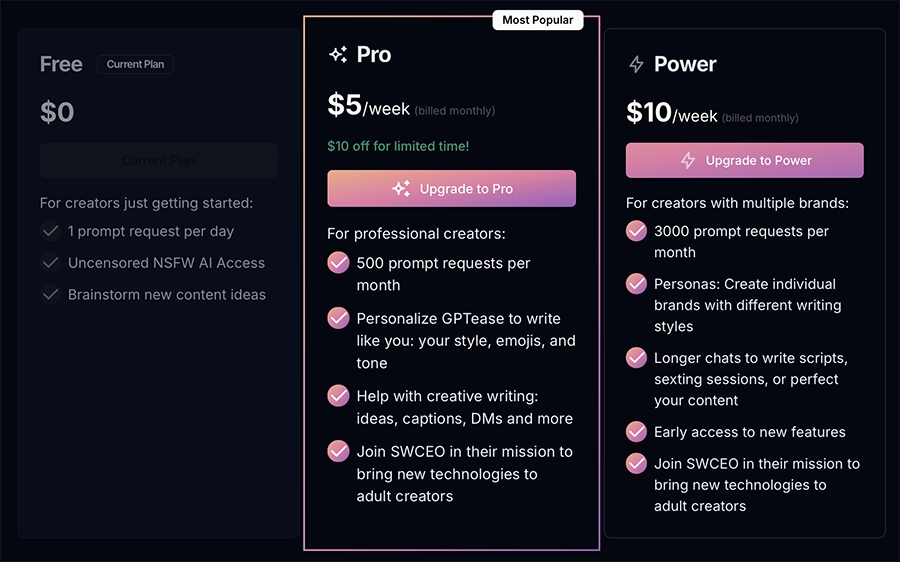Viewport: 900px width, 562px height.
Task: Click the sparkle icon beside Pro heading
Action: point(338,55)
